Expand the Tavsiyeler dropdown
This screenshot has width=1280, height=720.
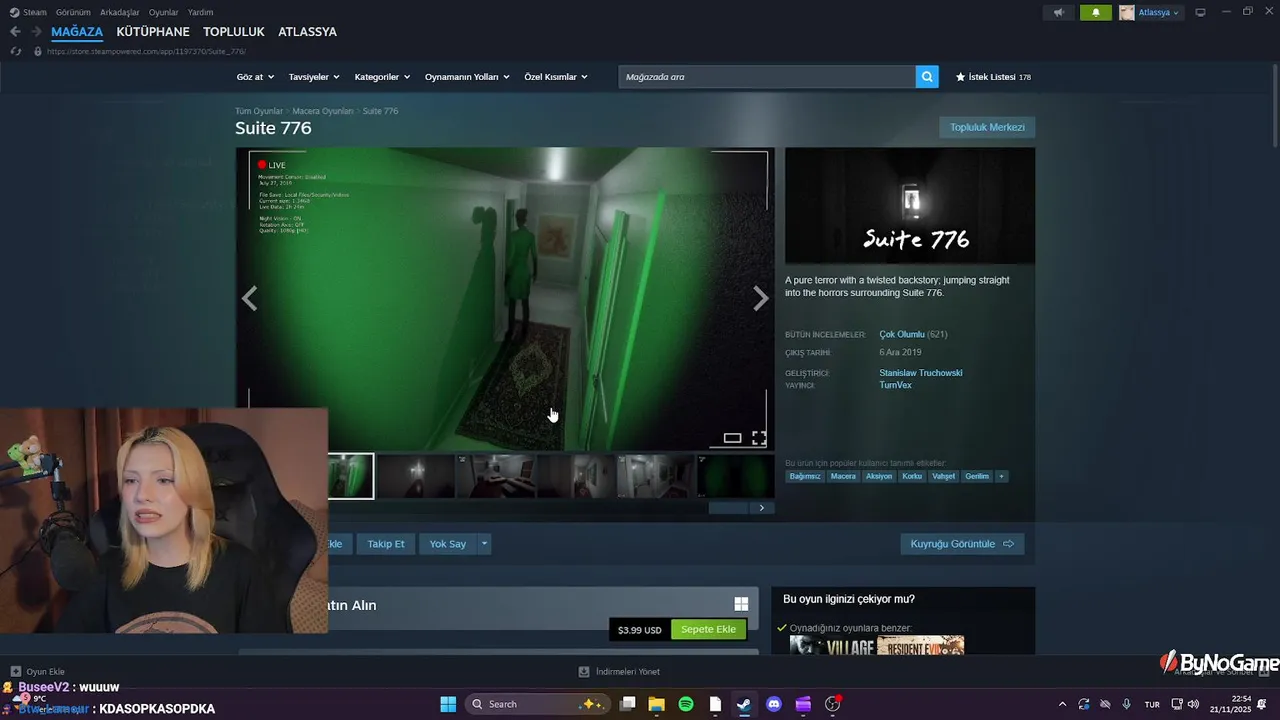point(314,77)
